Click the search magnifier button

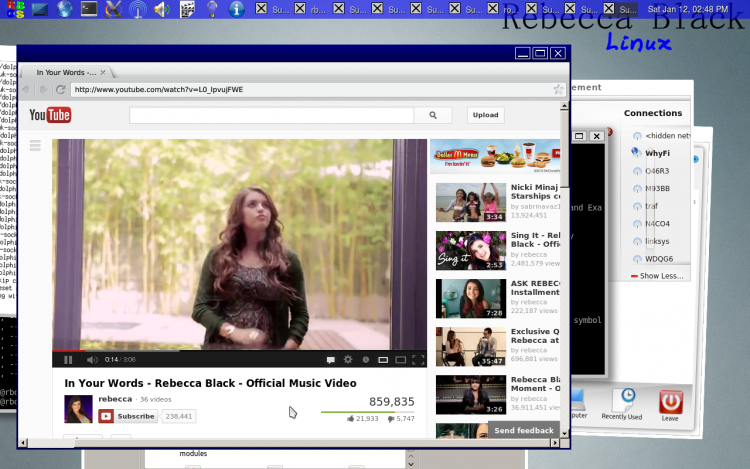[x=433, y=115]
